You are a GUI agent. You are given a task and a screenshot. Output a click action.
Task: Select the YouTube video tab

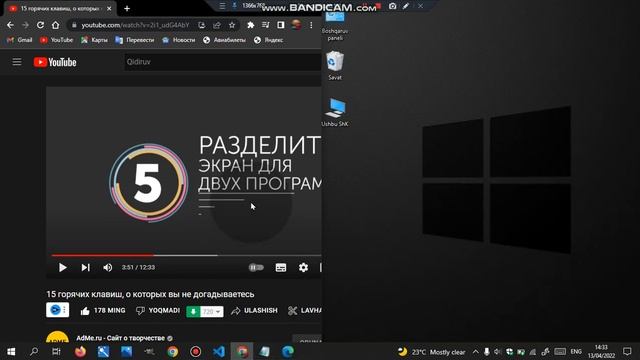click(x=60, y=8)
